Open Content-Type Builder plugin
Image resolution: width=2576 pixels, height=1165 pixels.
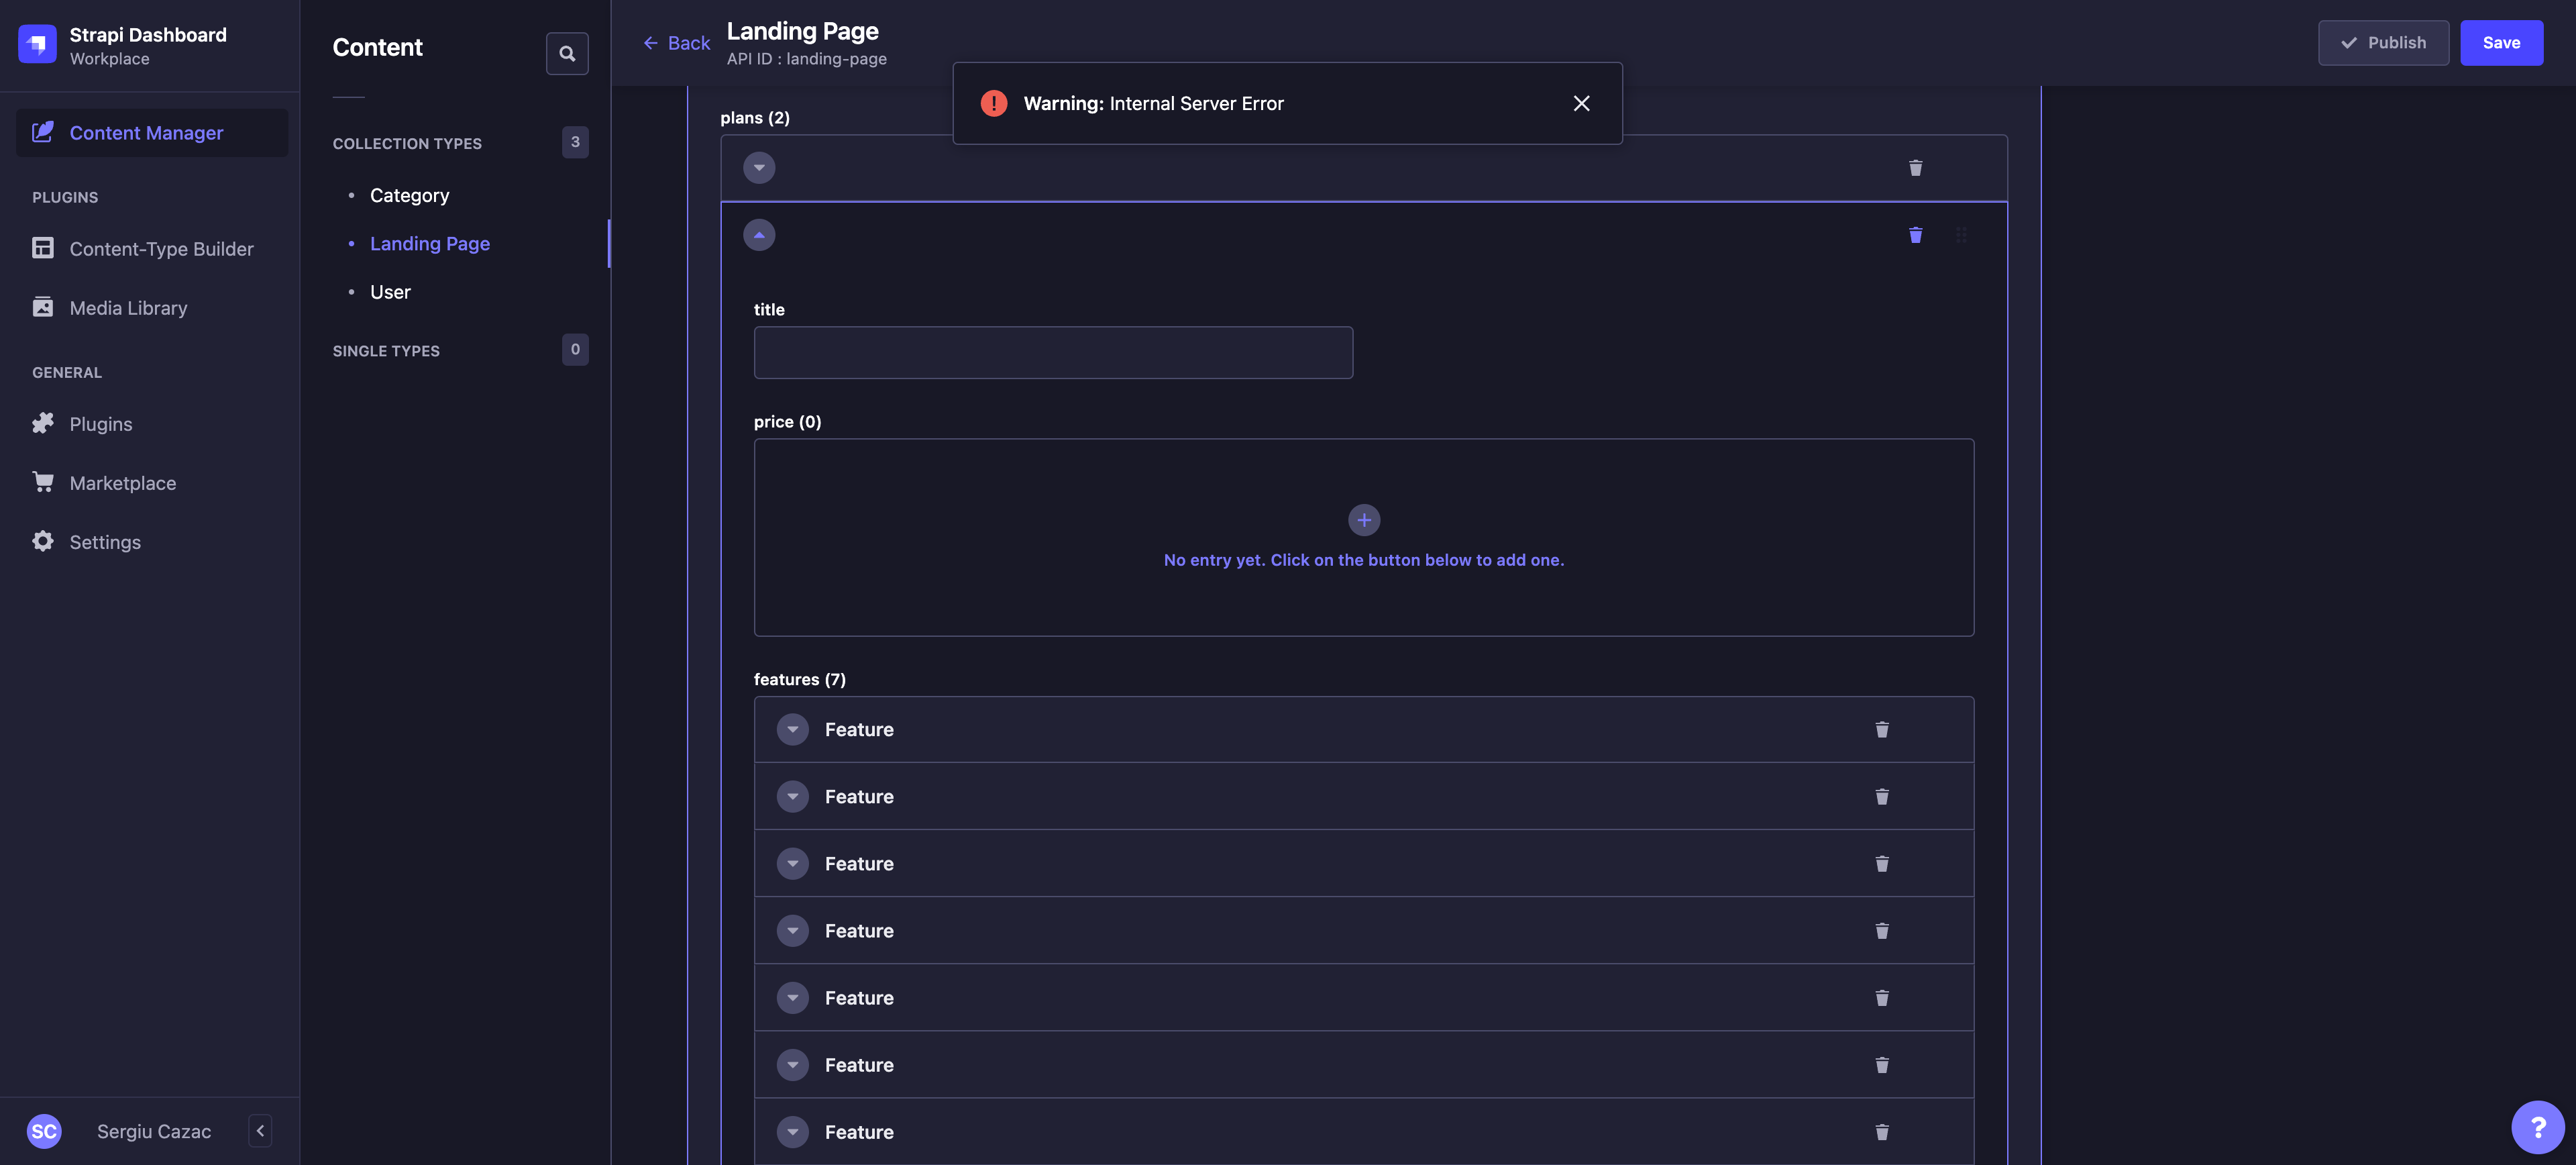(x=161, y=249)
